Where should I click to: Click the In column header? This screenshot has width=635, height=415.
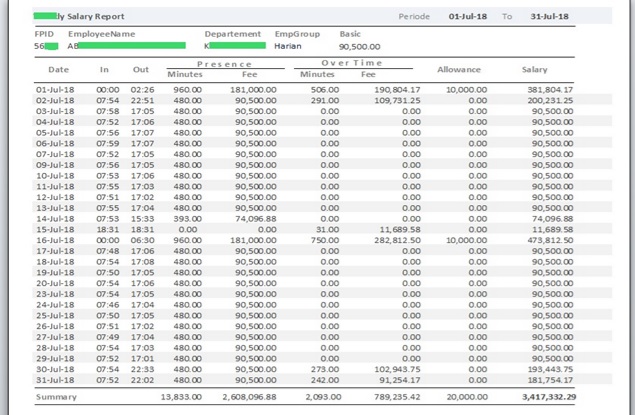[104, 70]
